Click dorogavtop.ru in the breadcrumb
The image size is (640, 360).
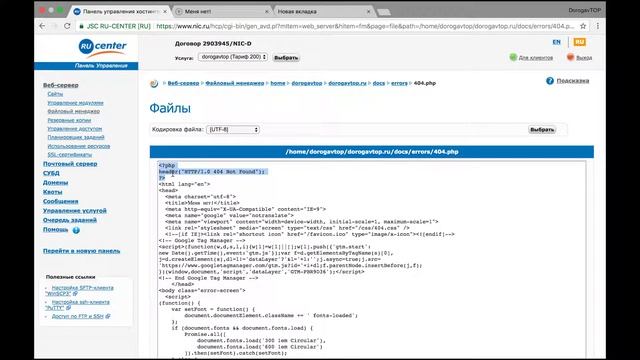click(x=347, y=83)
